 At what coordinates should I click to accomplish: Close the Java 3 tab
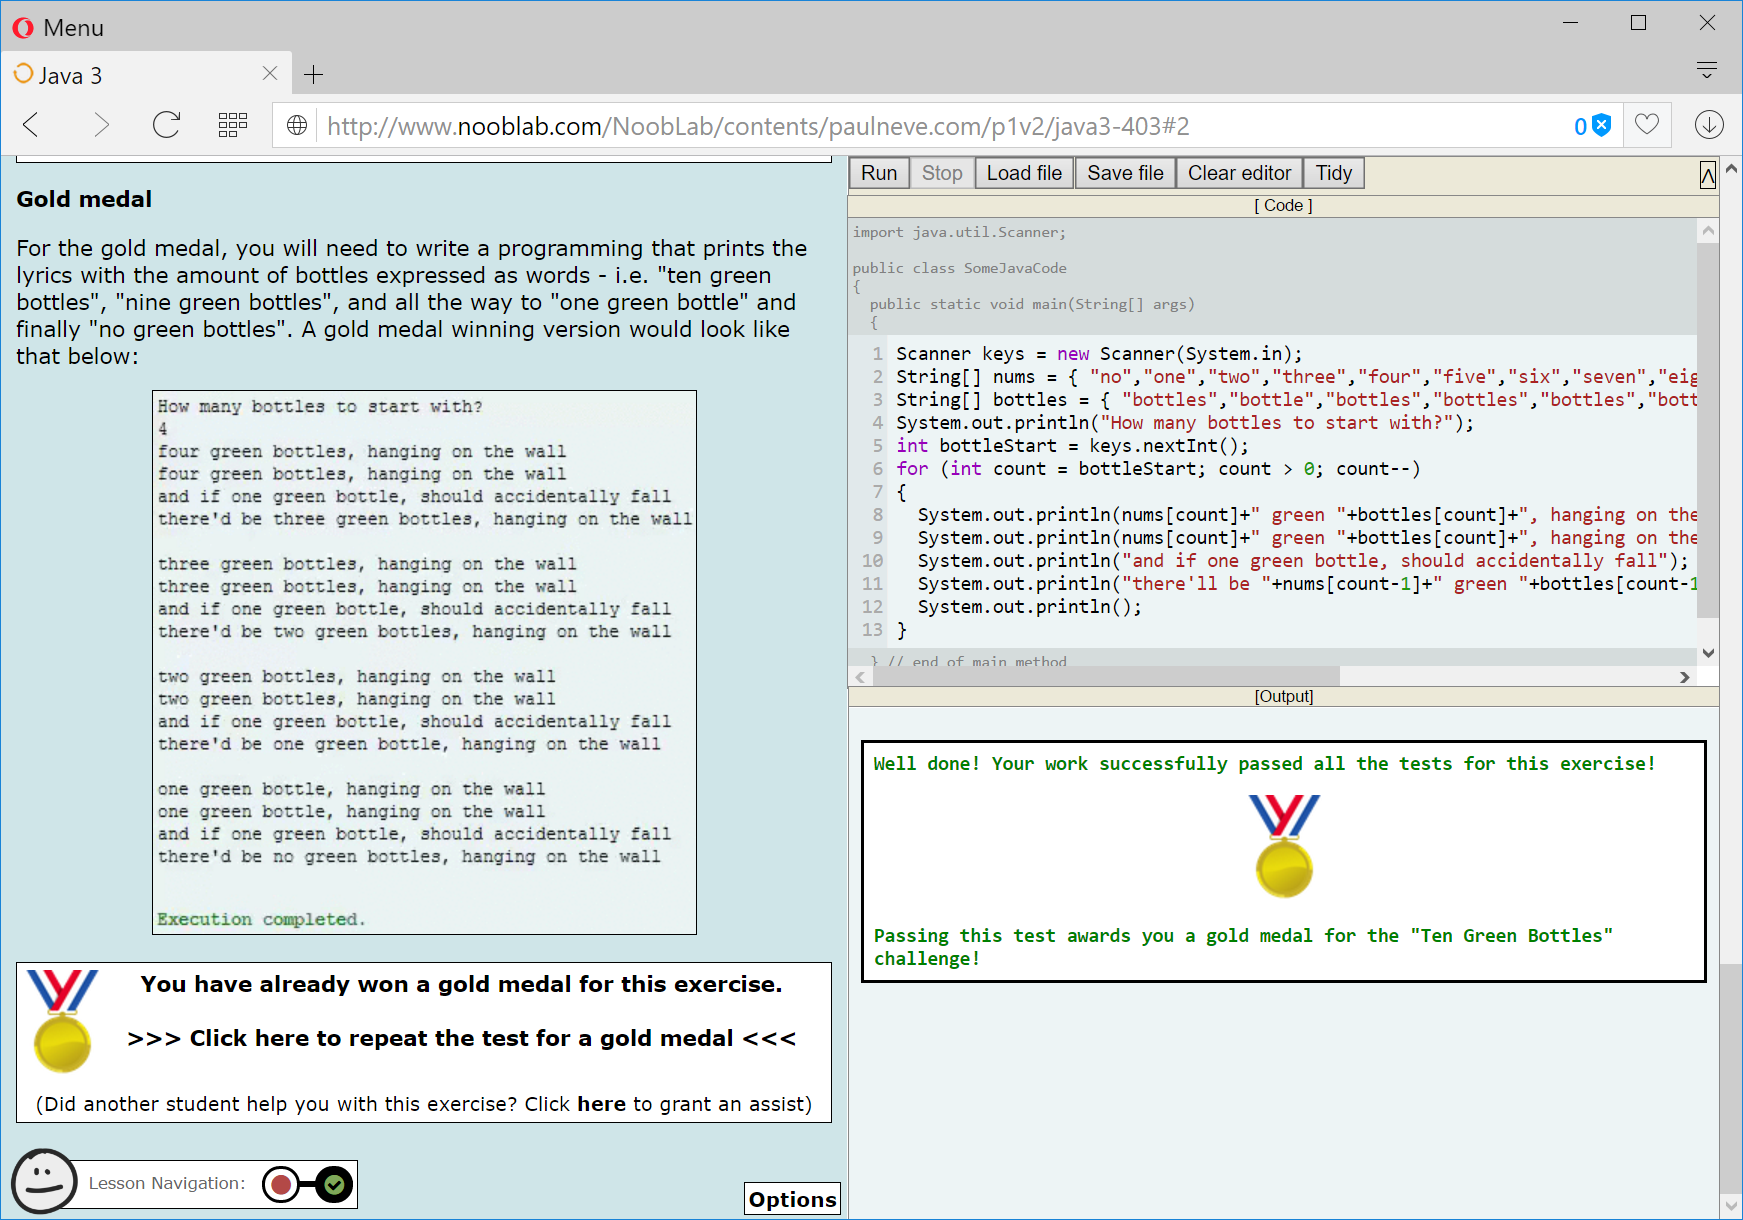pyautogui.click(x=270, y=74)
